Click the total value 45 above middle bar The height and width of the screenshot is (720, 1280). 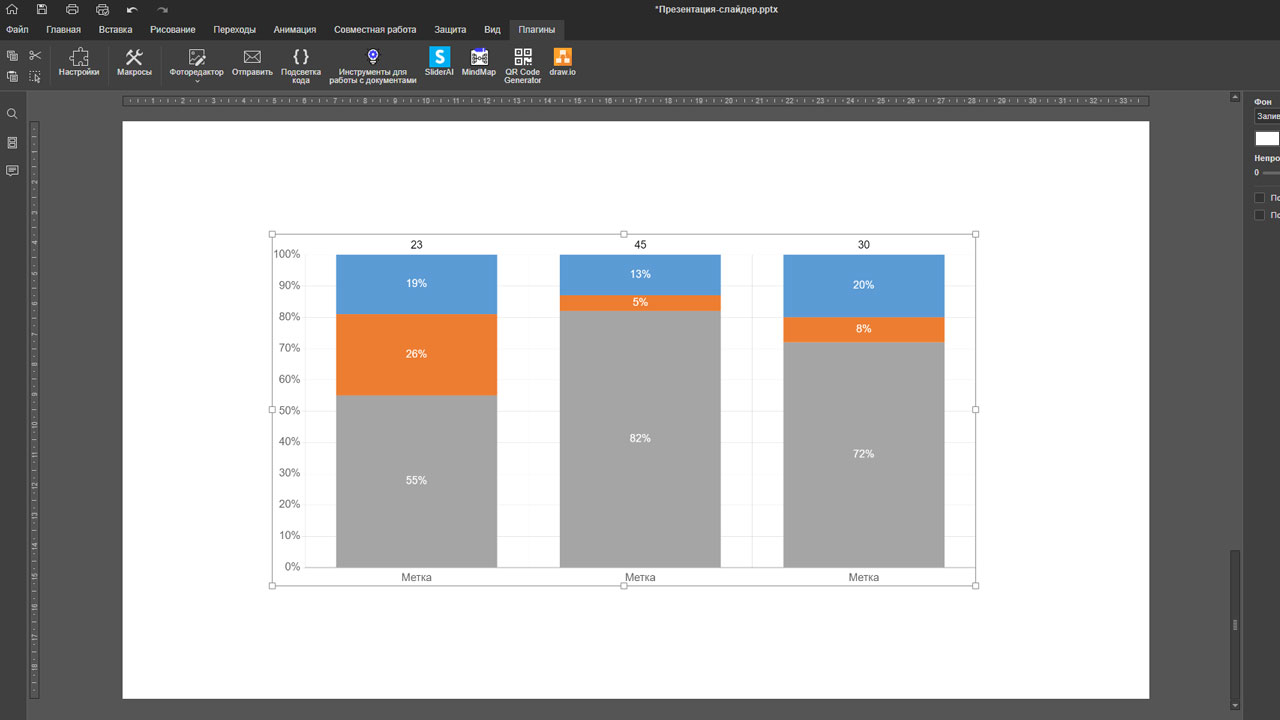pyautogui.click(x=640, y=245)
